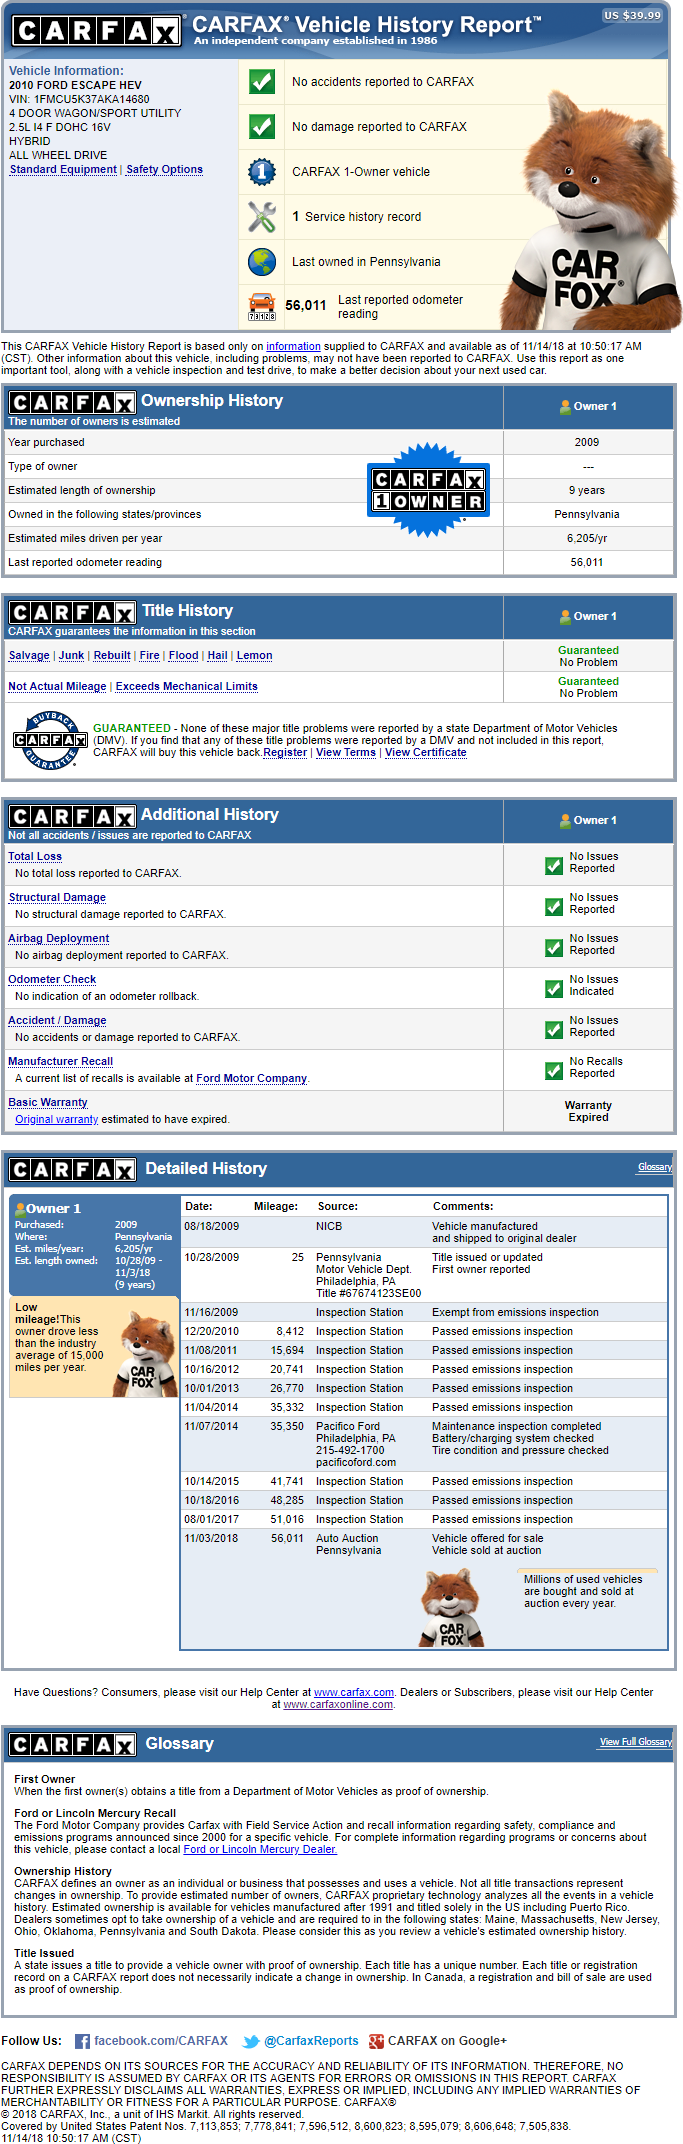Click the Google+ icon
Screen dimensions: 683x2144
(x=376, y=2042)
